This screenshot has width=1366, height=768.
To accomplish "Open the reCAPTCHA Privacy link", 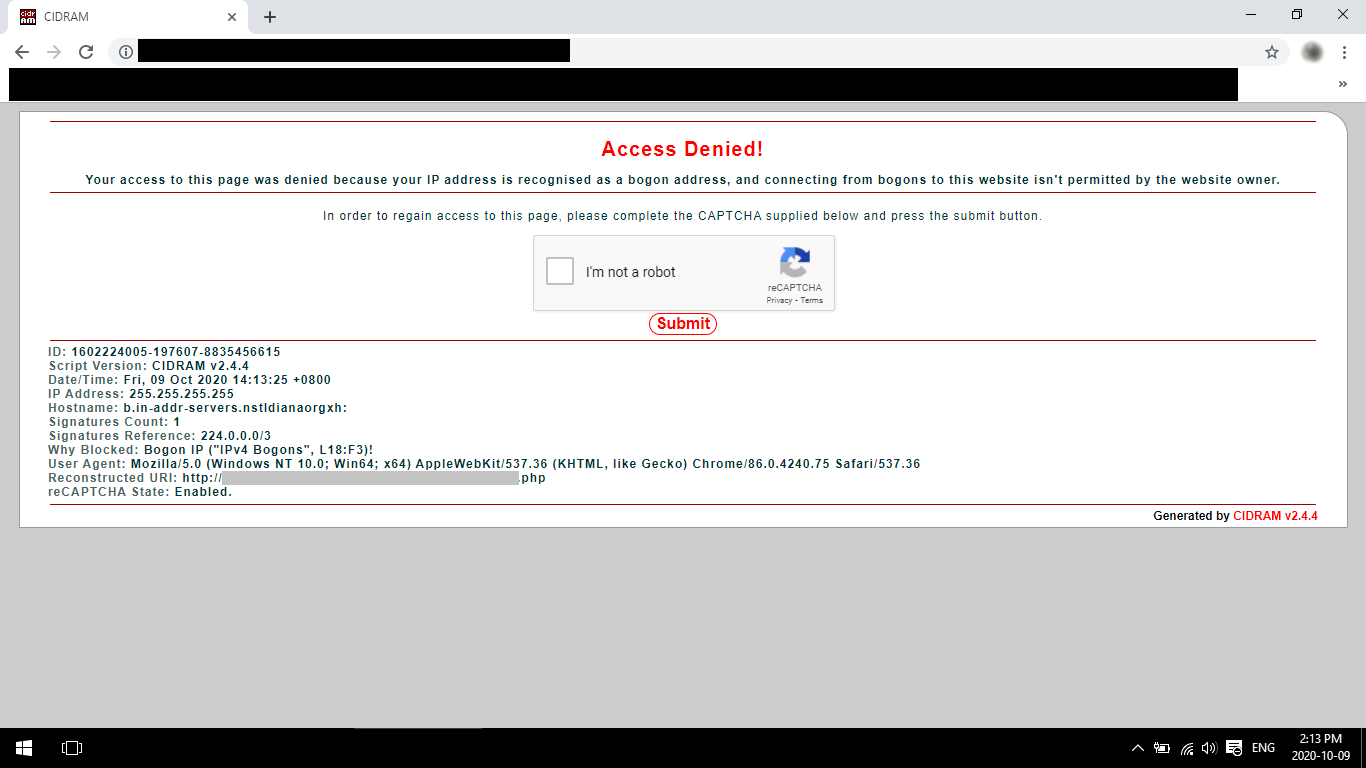I will [779, 300].
